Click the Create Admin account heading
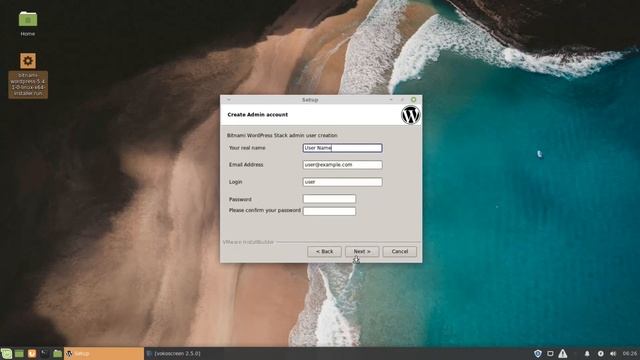Viewport: 640px width, 360px height. click(258, 115)
